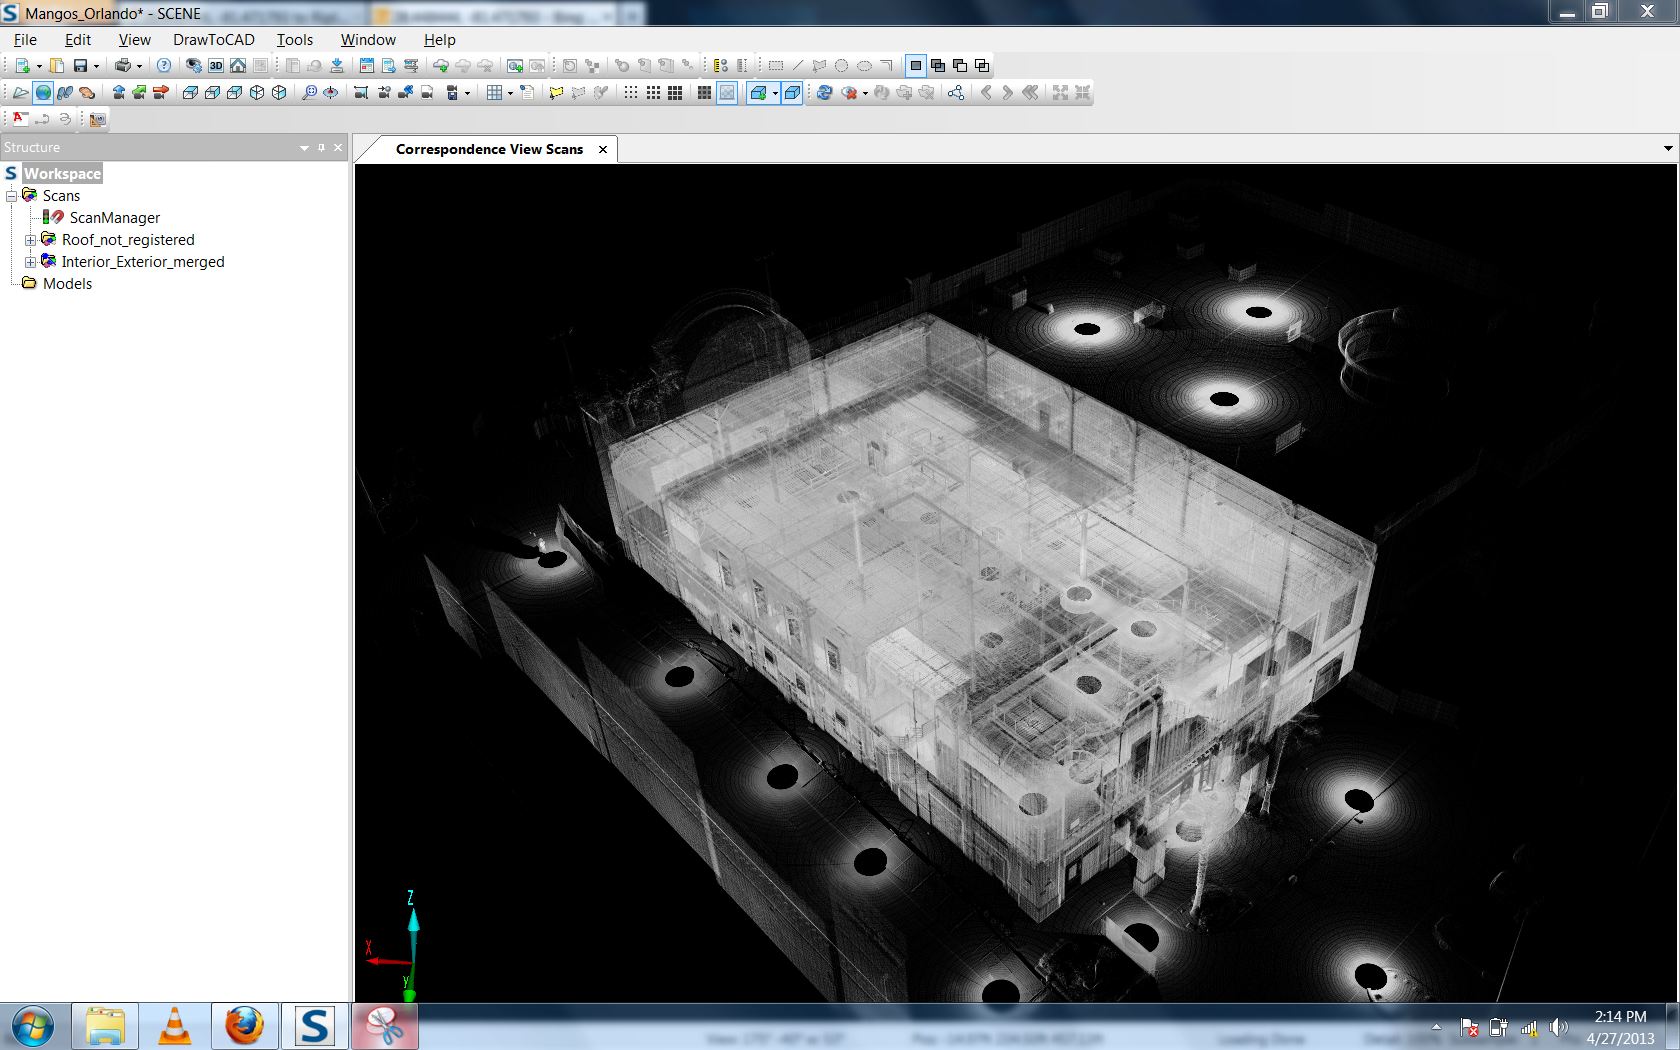This screenshot has width=1680, height=1050.
Task: Choose the rectangle selection tool icon
Action: (x=776, y=65)
